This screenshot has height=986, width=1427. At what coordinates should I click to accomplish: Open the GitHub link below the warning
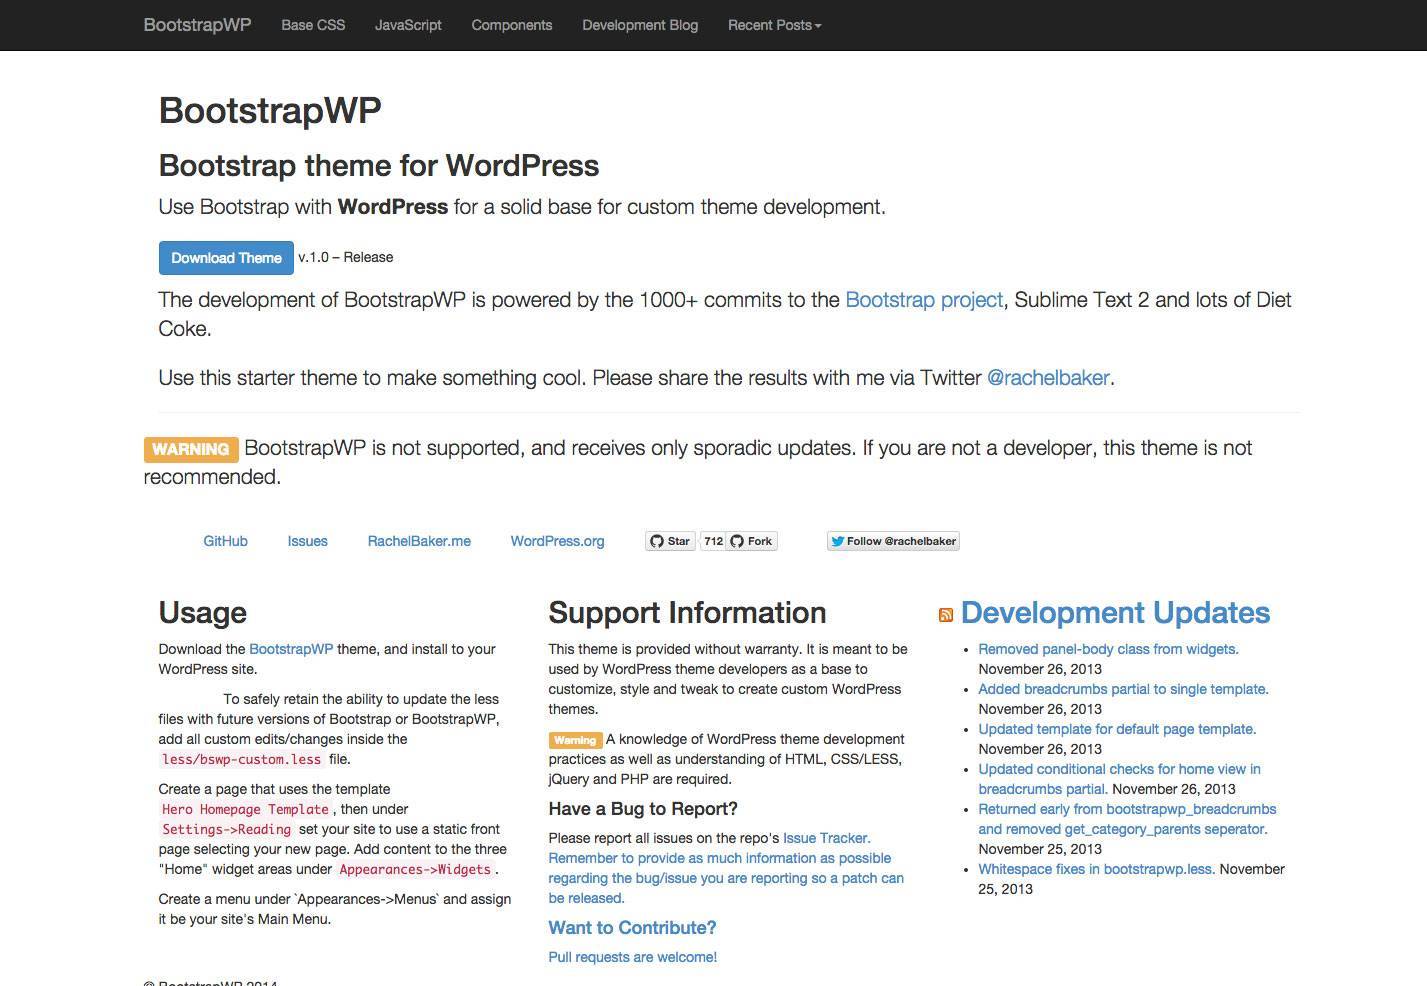tap(225, 541)
